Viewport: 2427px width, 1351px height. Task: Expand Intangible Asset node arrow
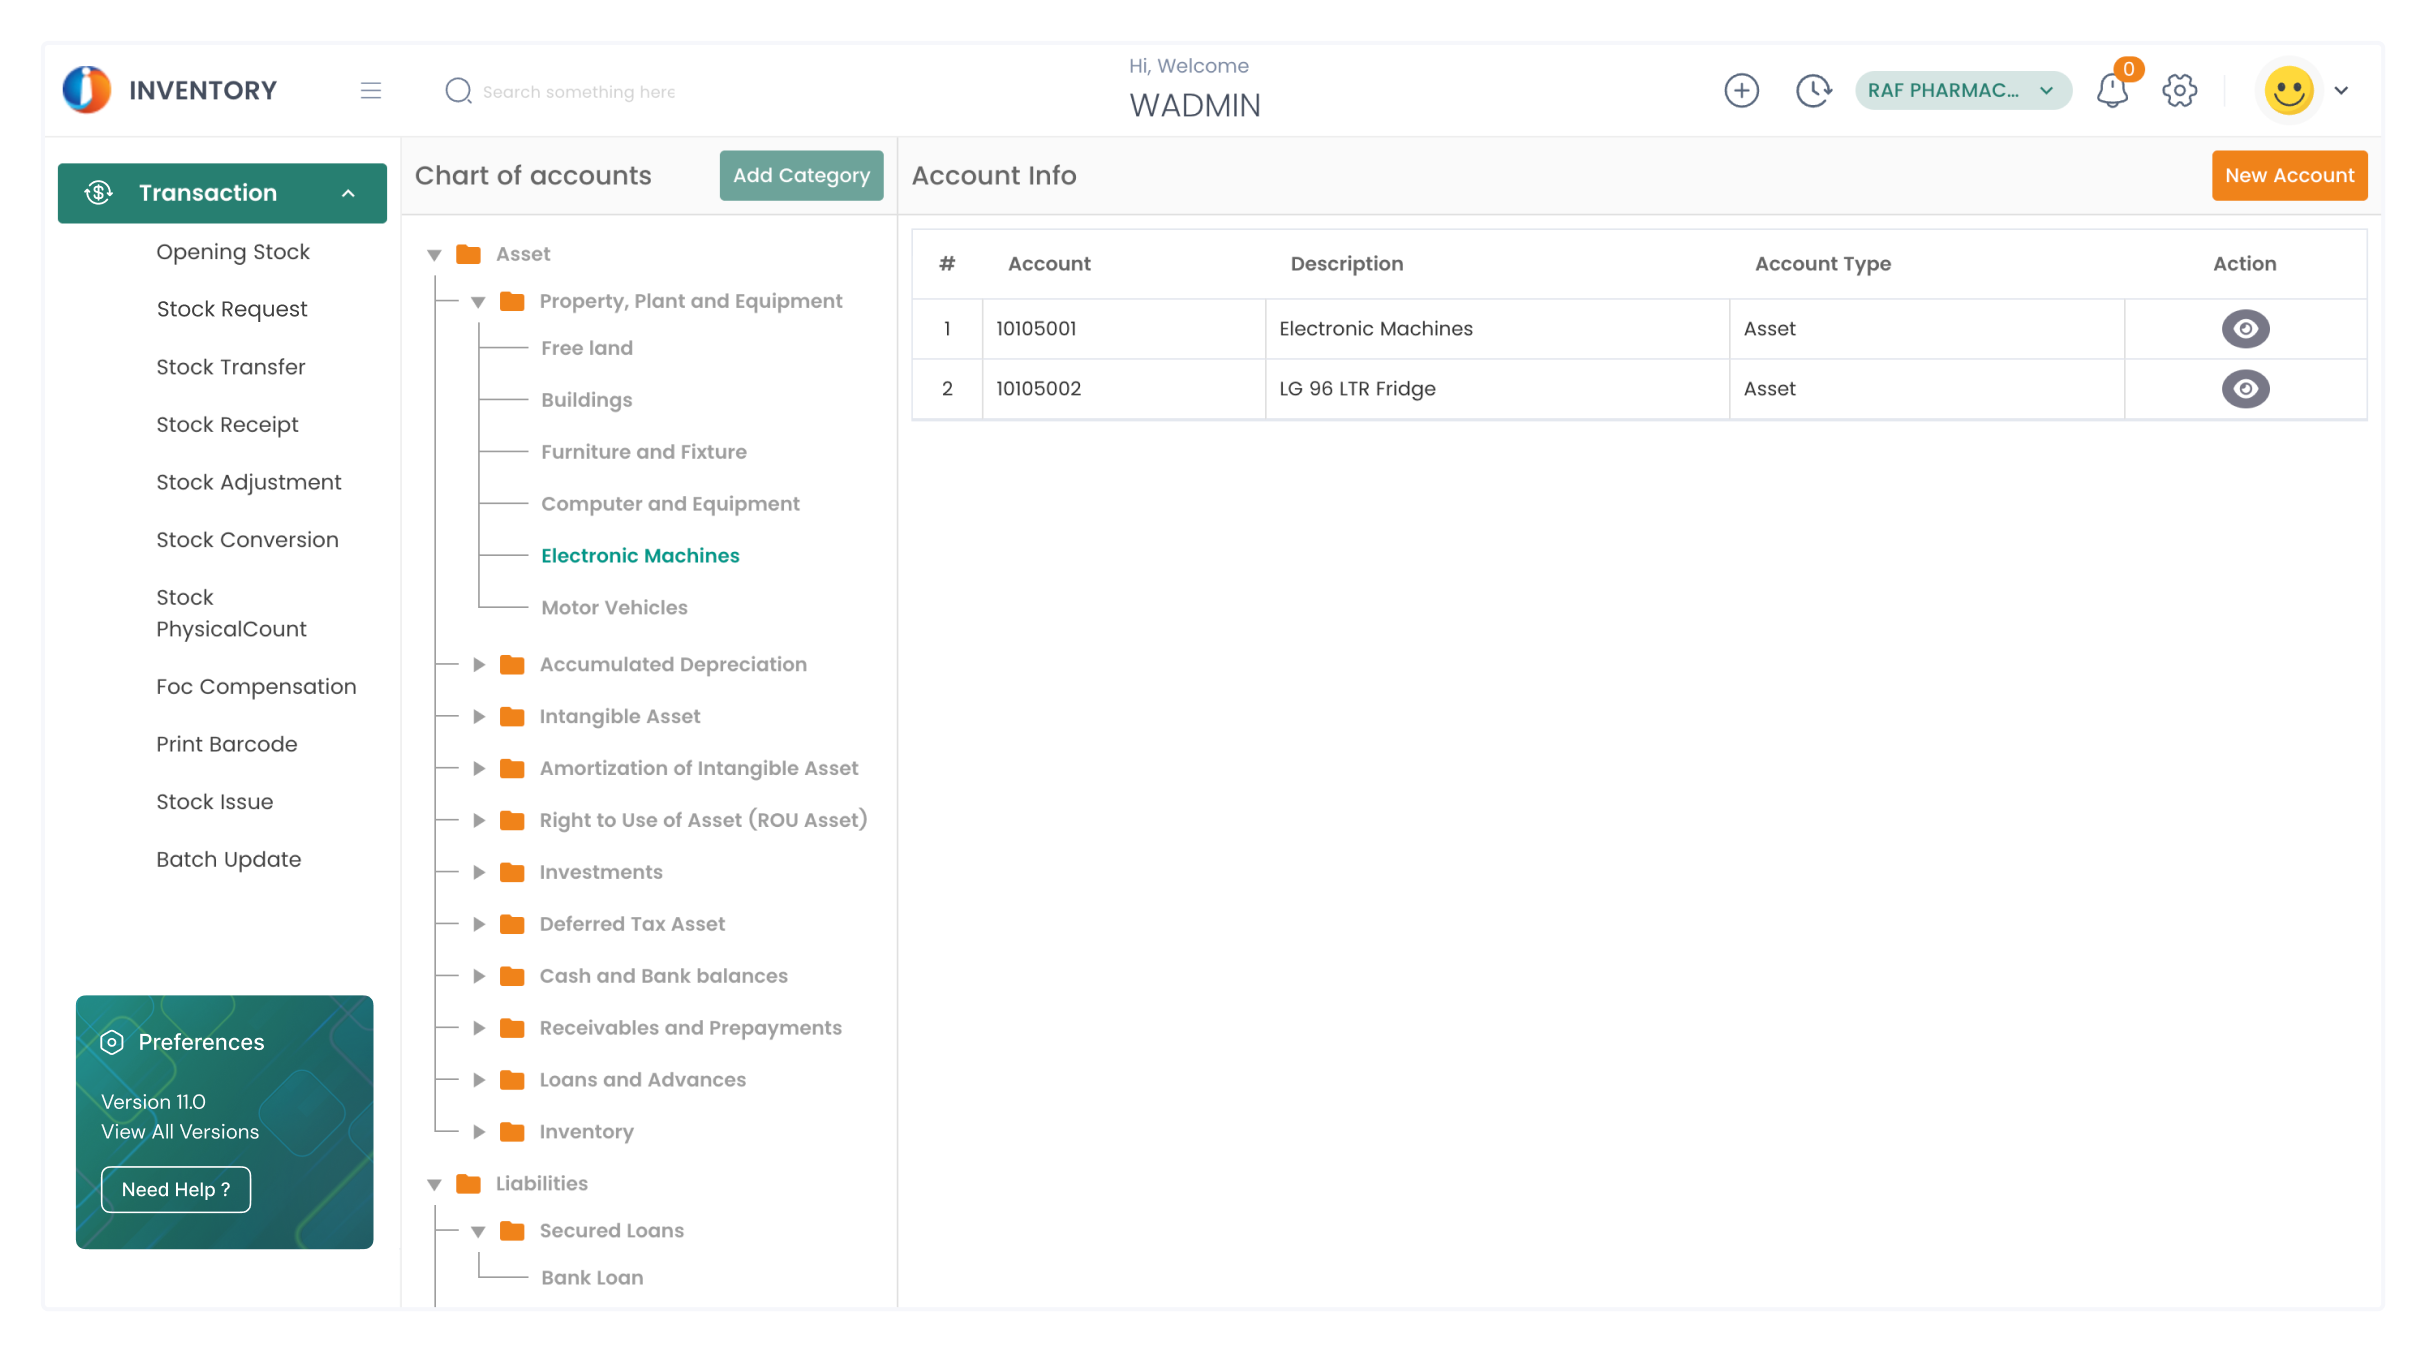pos(479,716)
